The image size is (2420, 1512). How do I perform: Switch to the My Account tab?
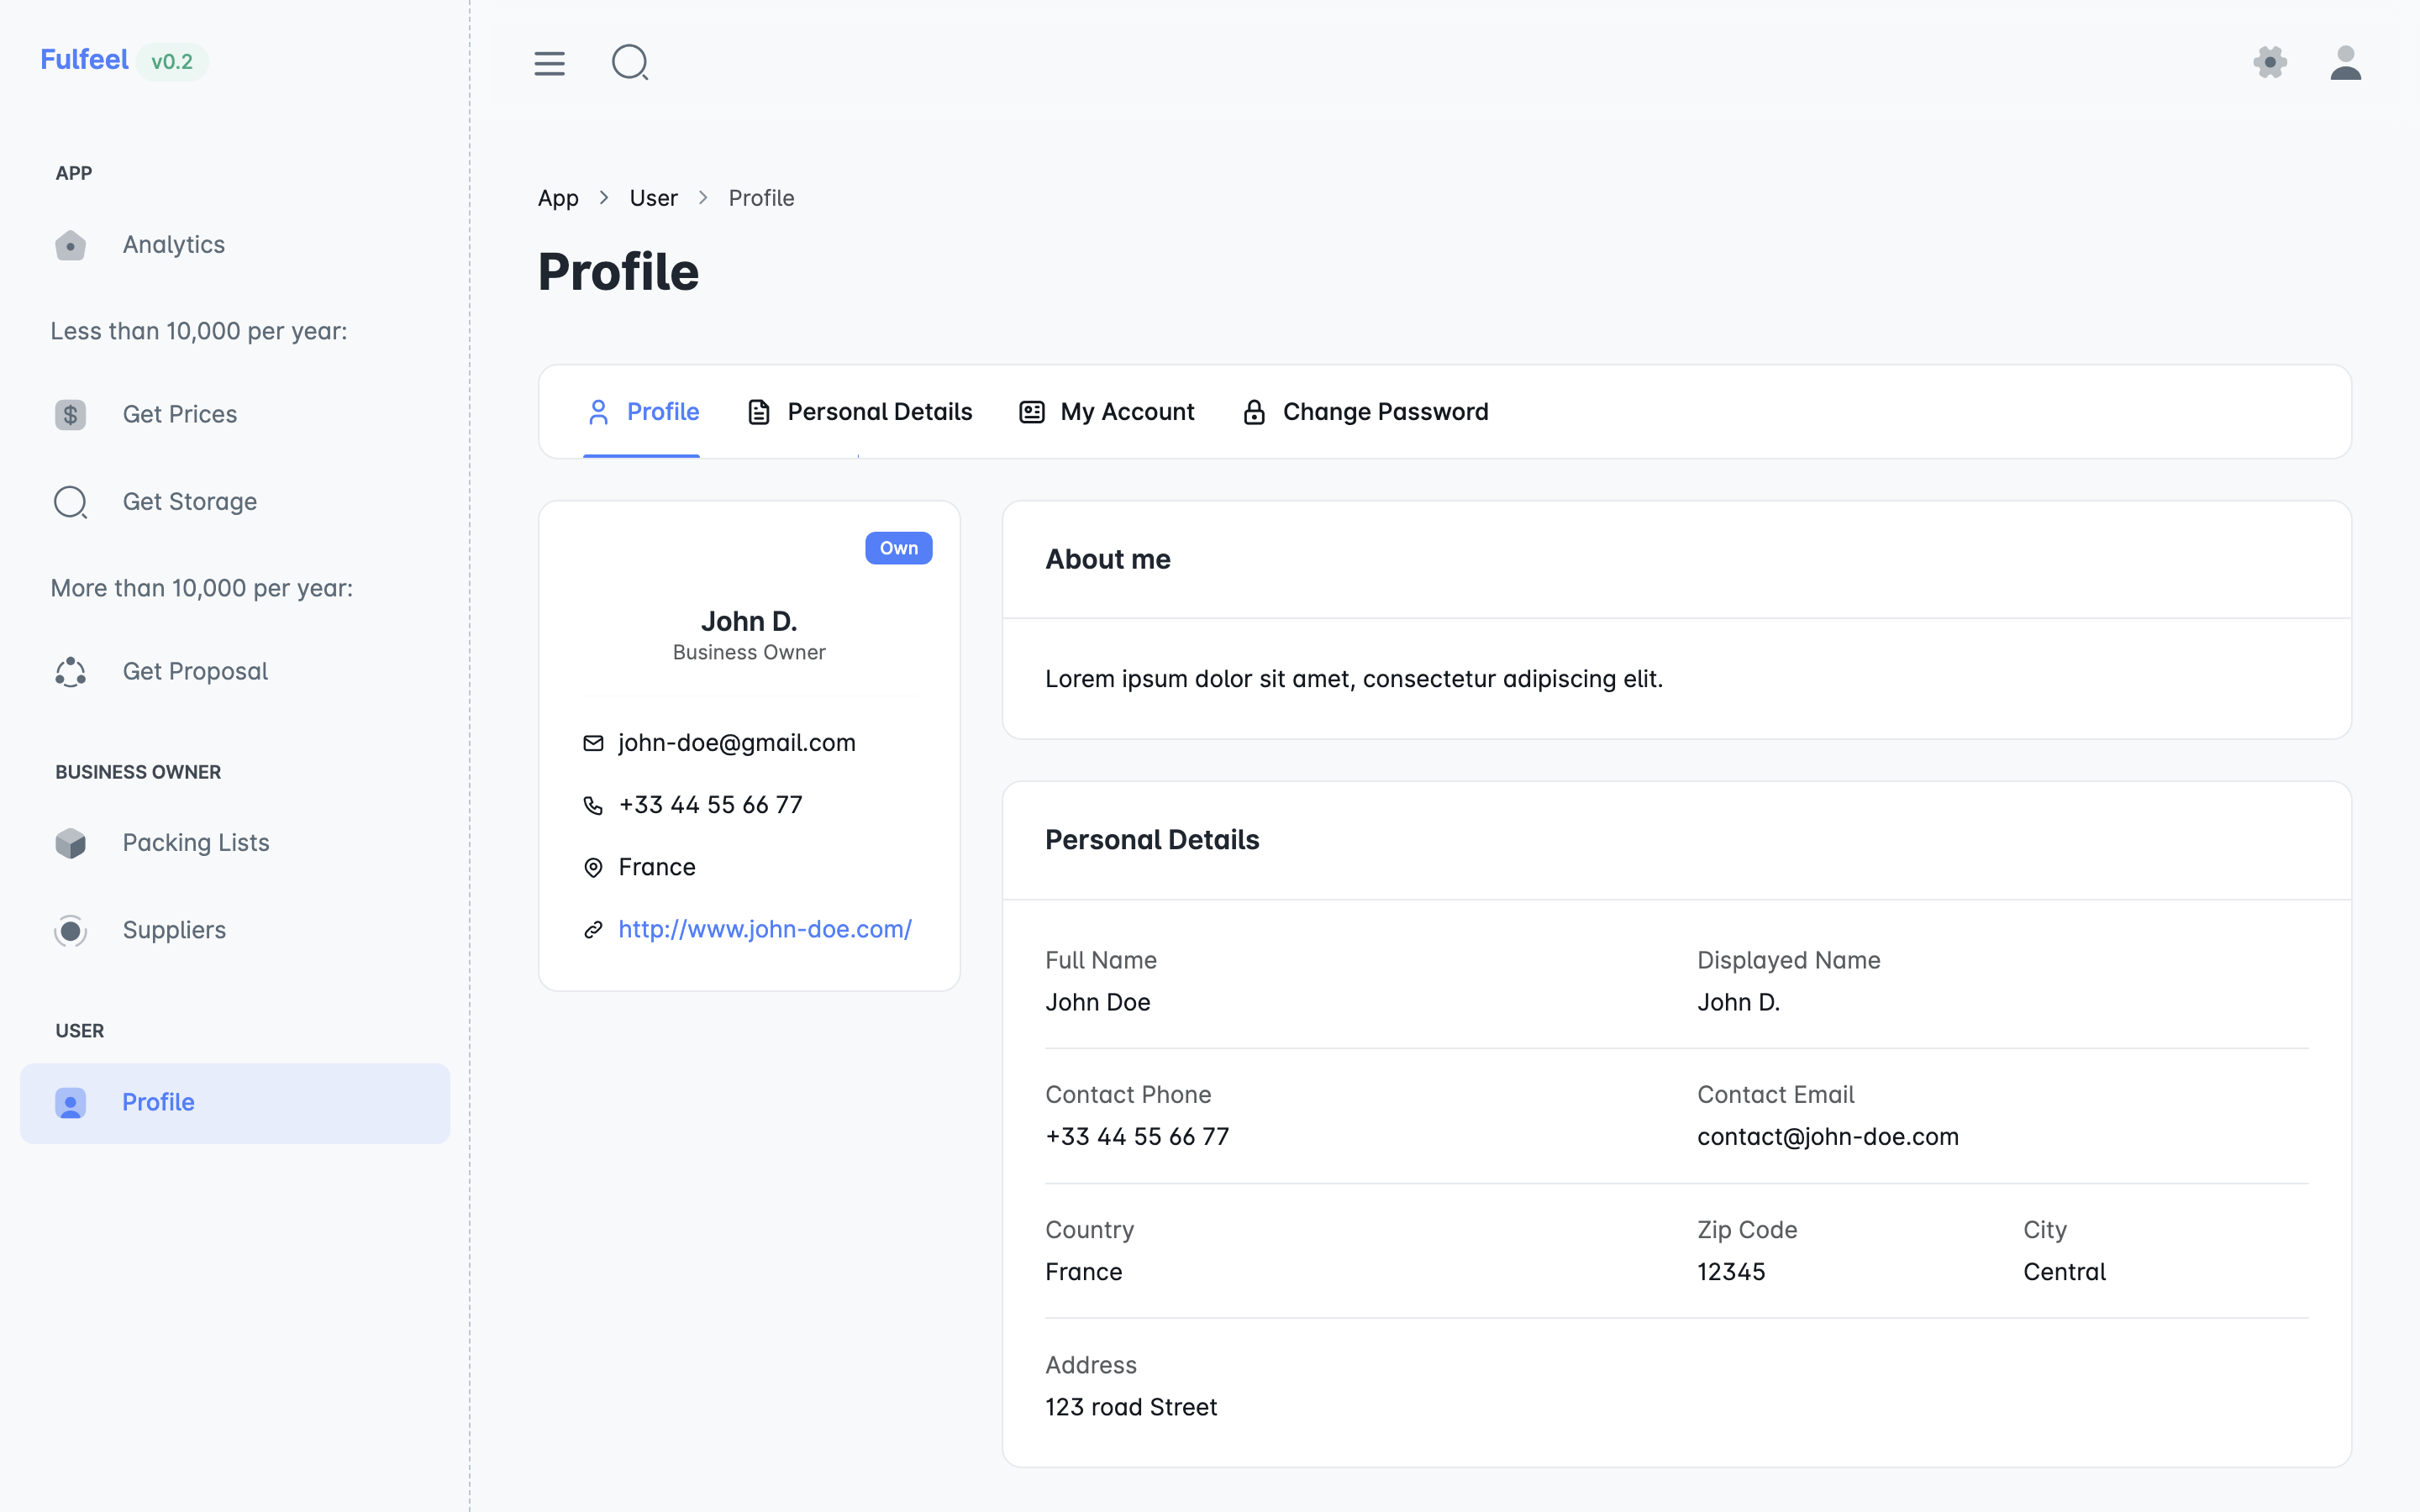[1107, 412]
